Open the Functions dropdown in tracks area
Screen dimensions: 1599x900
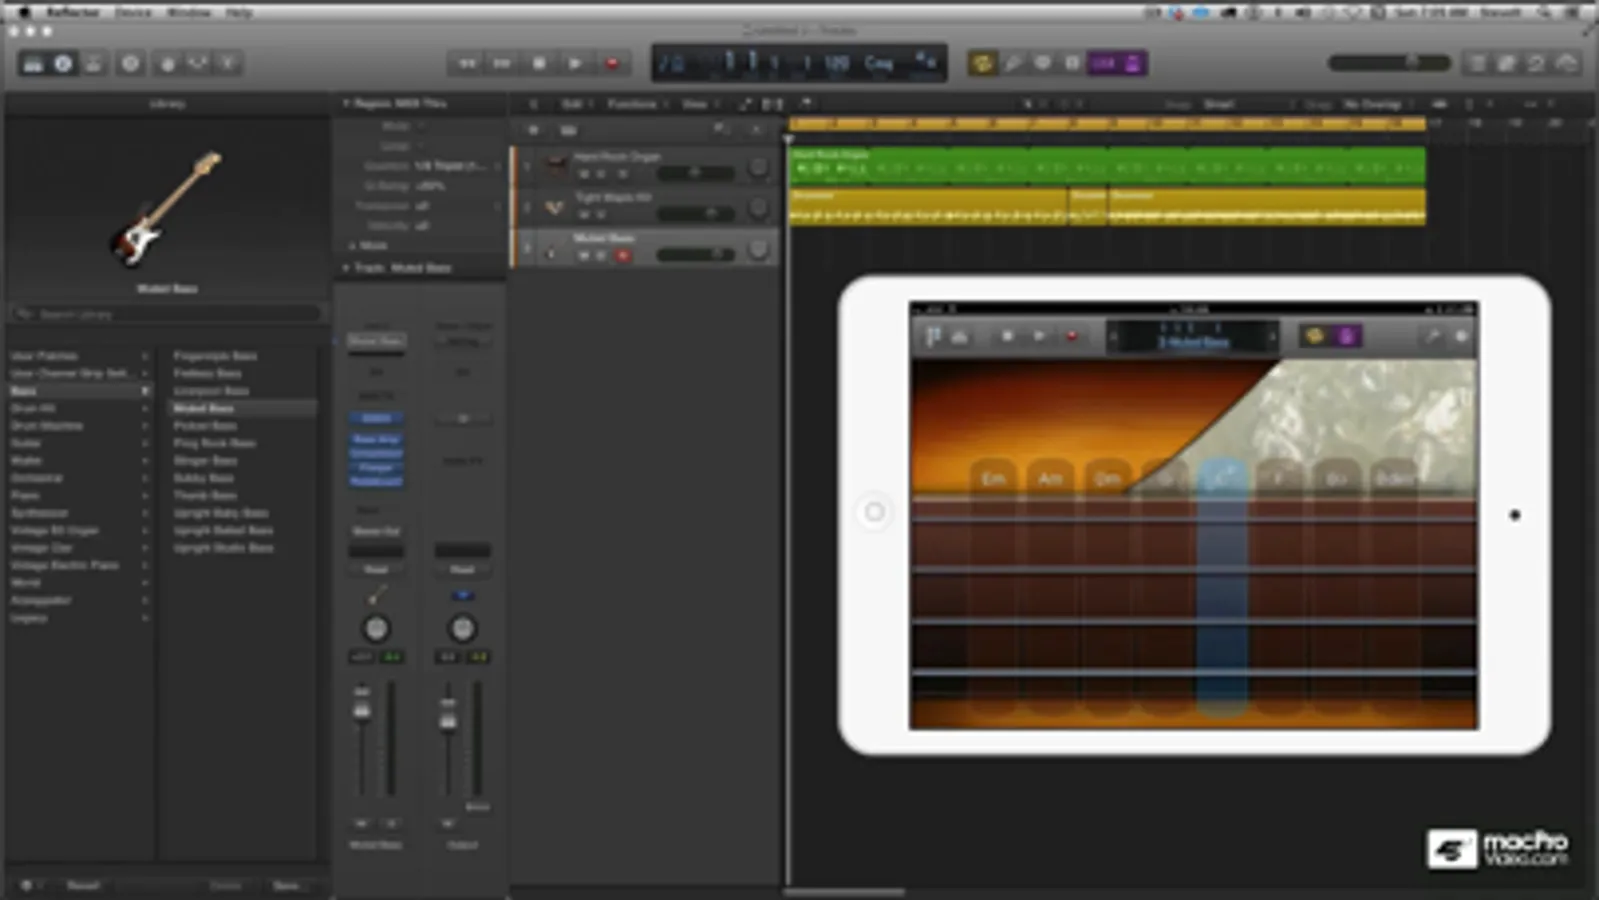[632, 104]
